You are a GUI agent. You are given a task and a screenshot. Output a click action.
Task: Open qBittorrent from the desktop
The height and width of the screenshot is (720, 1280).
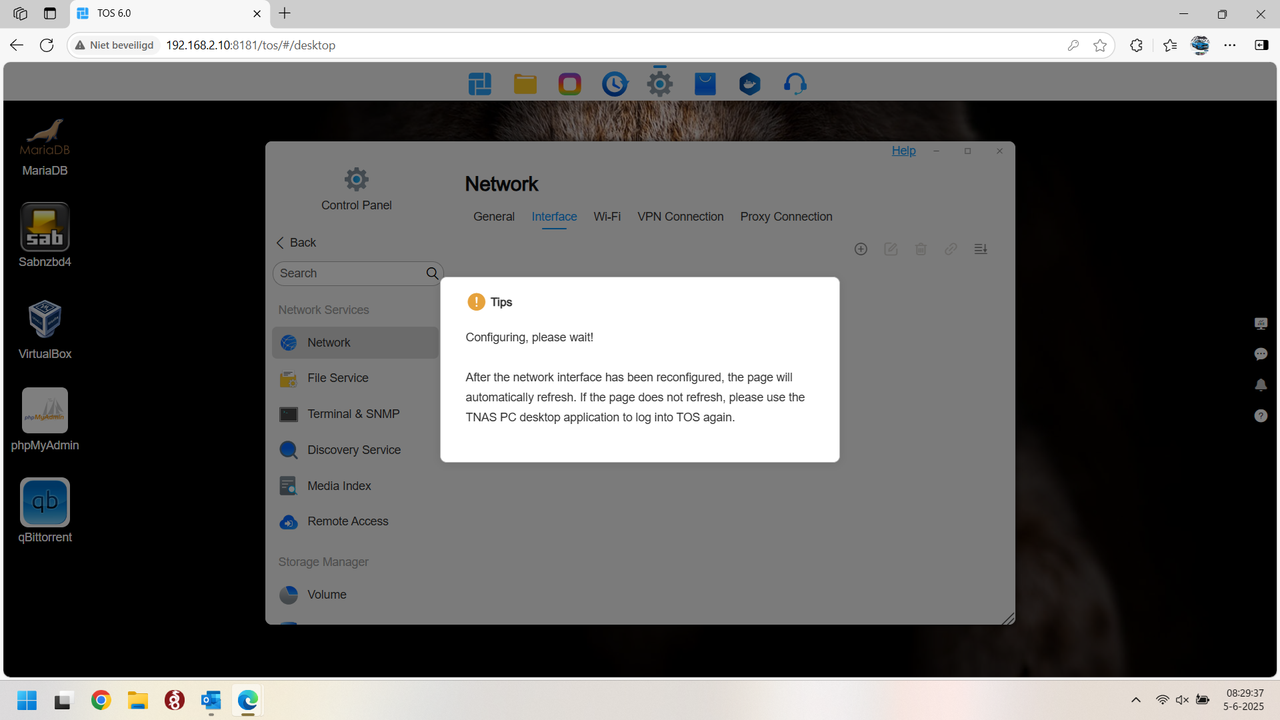(x=44, y=502)
